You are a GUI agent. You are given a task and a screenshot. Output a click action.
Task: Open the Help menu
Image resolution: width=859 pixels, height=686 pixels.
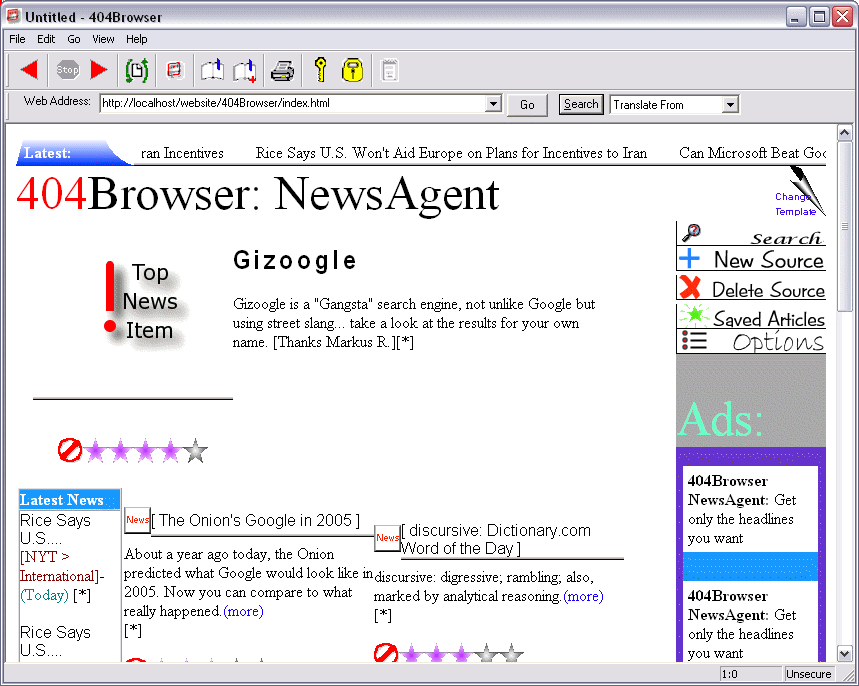point(136,39)
